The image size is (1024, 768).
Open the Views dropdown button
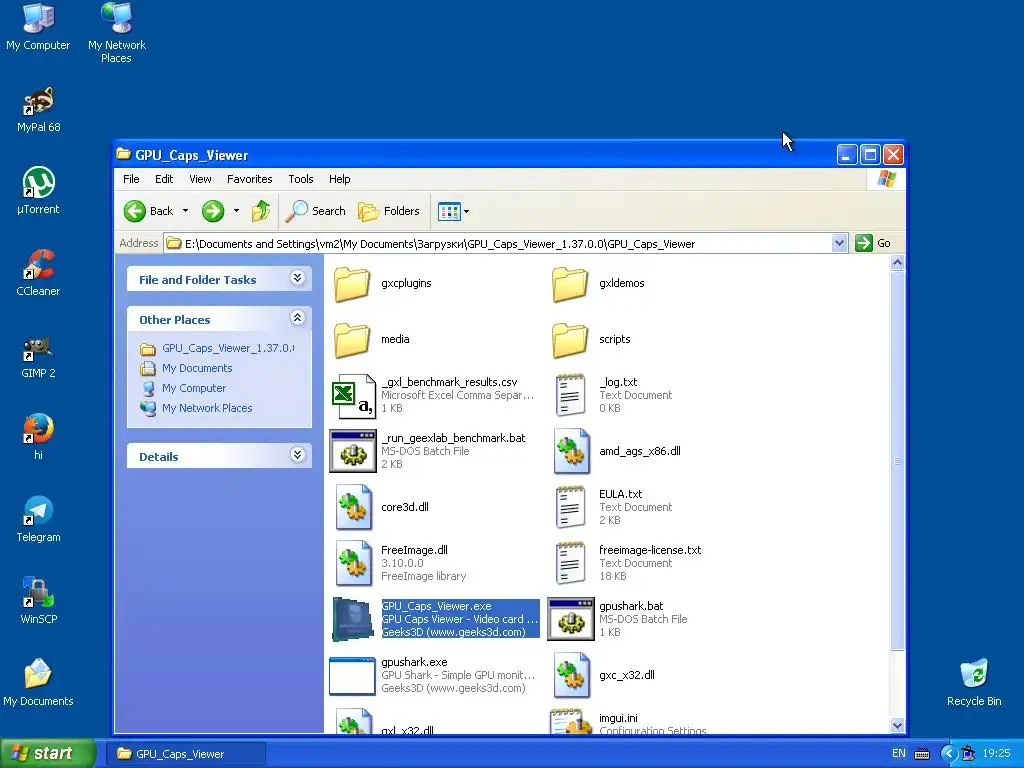[454, 211]
